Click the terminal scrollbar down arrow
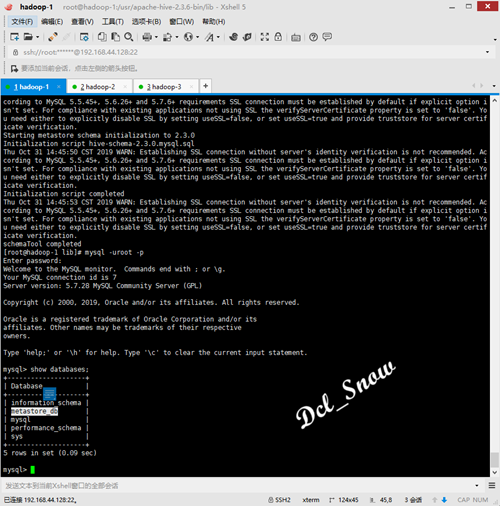Viewport: 500px width, 506px height. tap(495, 472)
